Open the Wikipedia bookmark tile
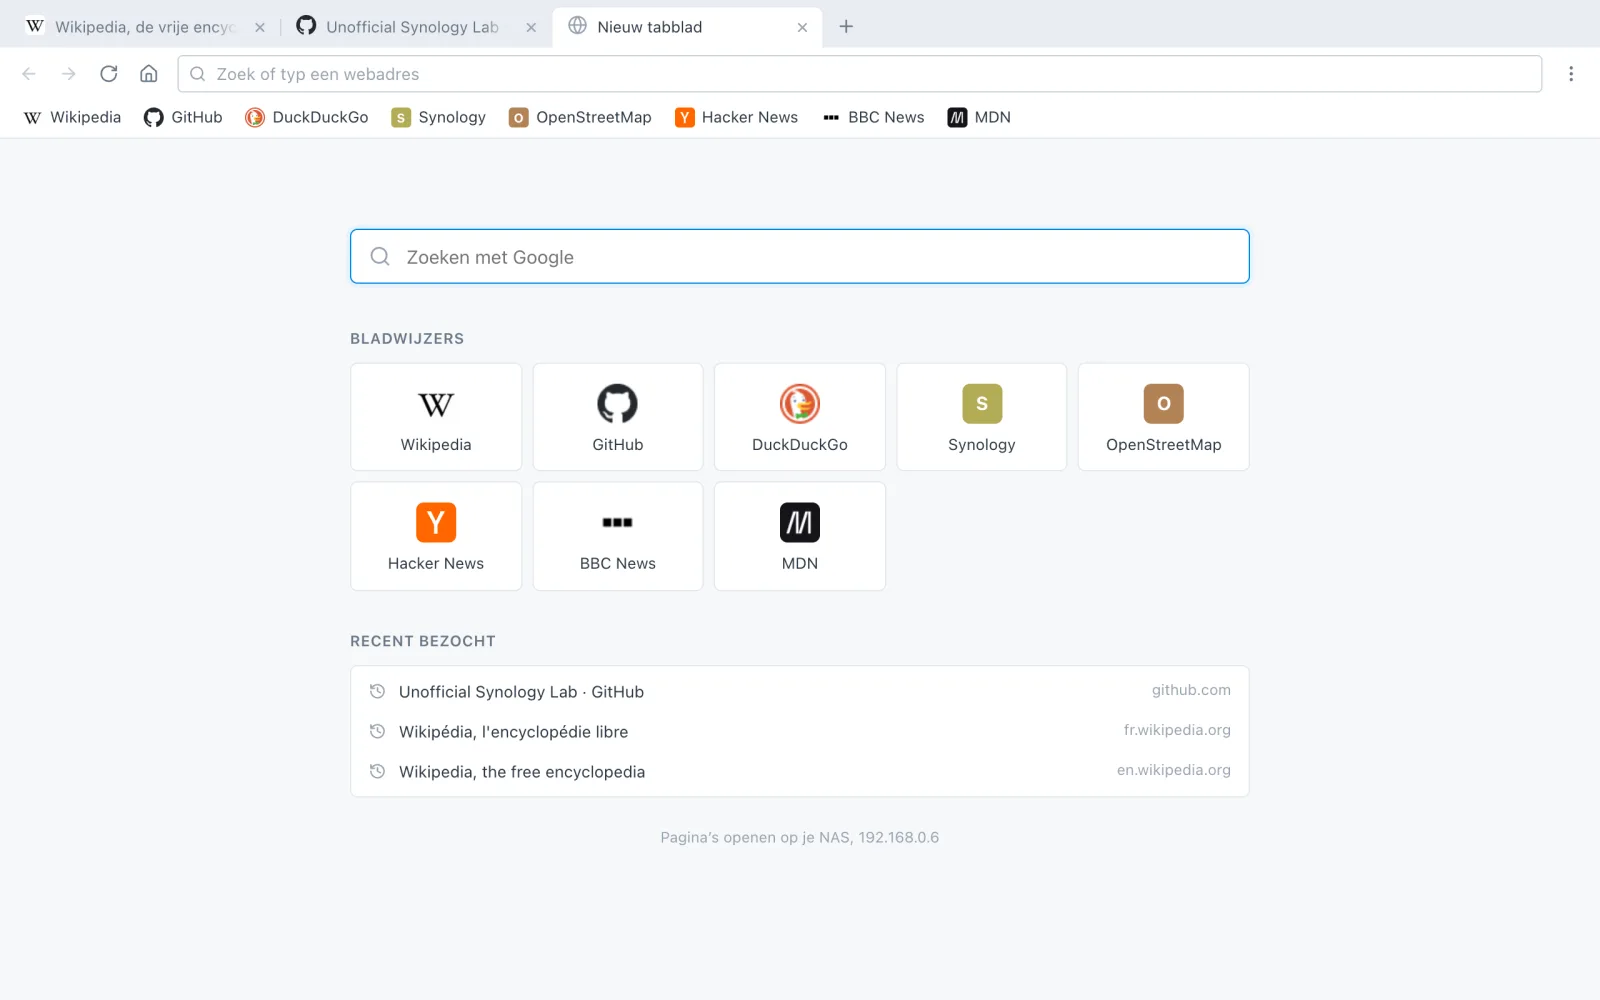 pyautogui.click(x=436, y=417)
